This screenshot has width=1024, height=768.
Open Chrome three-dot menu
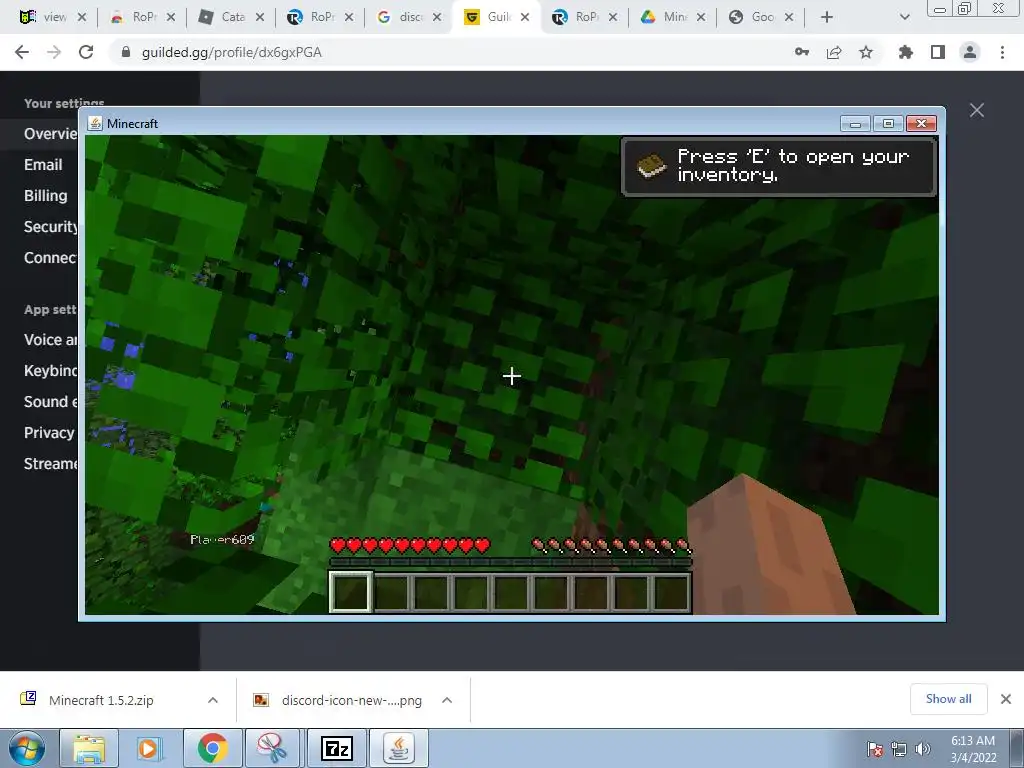[1002, 52]
